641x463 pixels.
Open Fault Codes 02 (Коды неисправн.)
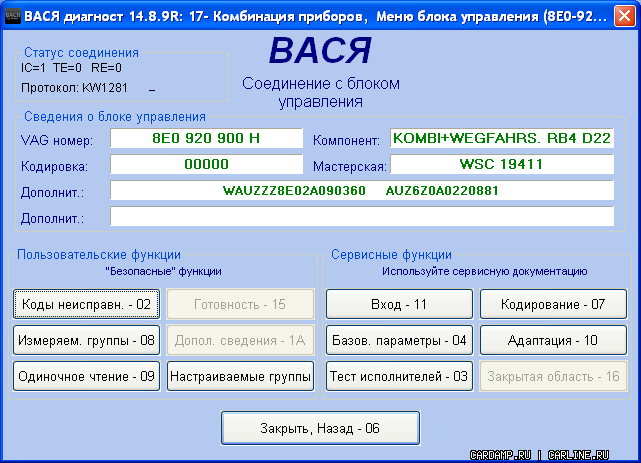tap(86, 304)
